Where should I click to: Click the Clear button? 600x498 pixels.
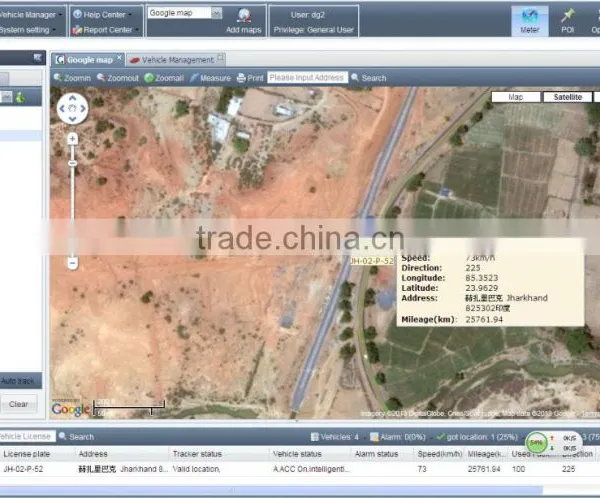coord(18,404)
